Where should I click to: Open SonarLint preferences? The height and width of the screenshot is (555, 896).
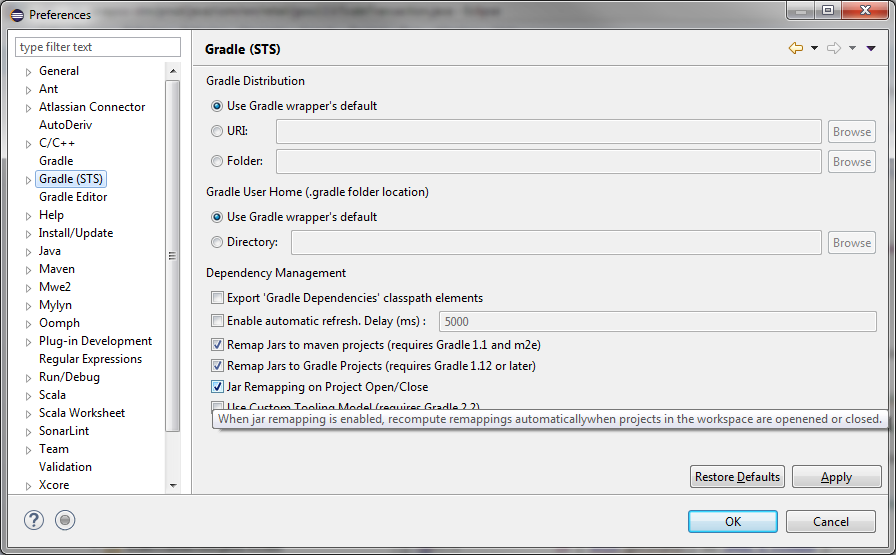tap(64, 431)
